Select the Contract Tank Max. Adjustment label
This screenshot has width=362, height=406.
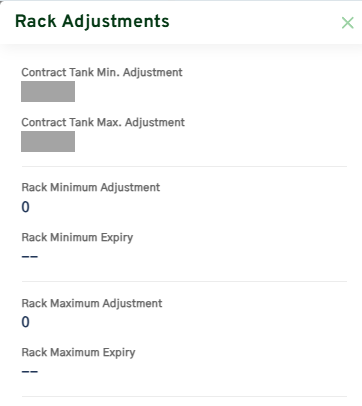click(103, 122)
